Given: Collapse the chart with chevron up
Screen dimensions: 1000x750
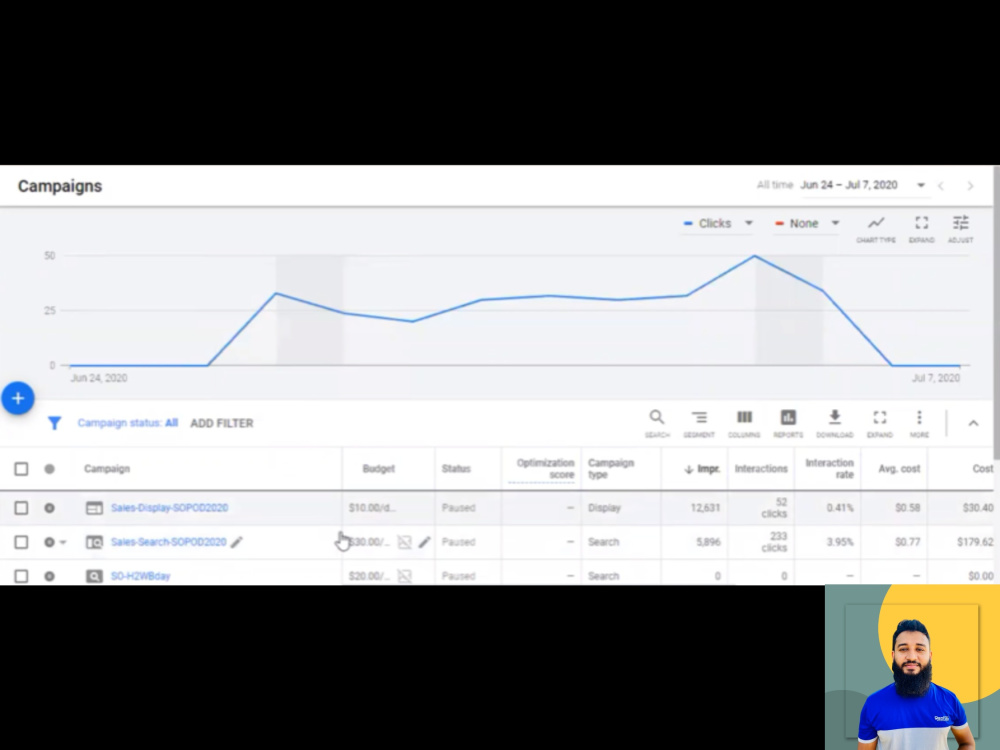Looking at the screenshot, I should click(x=973, y=423).
